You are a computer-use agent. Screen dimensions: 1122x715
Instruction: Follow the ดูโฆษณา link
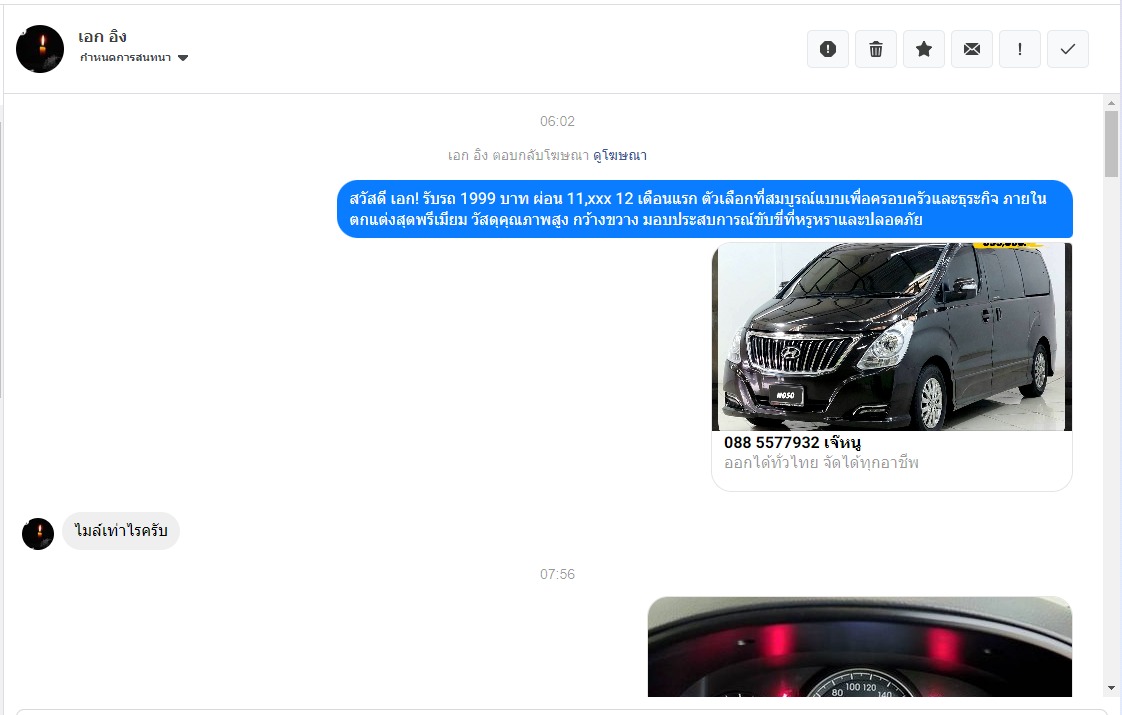click(x=620, y=155)
